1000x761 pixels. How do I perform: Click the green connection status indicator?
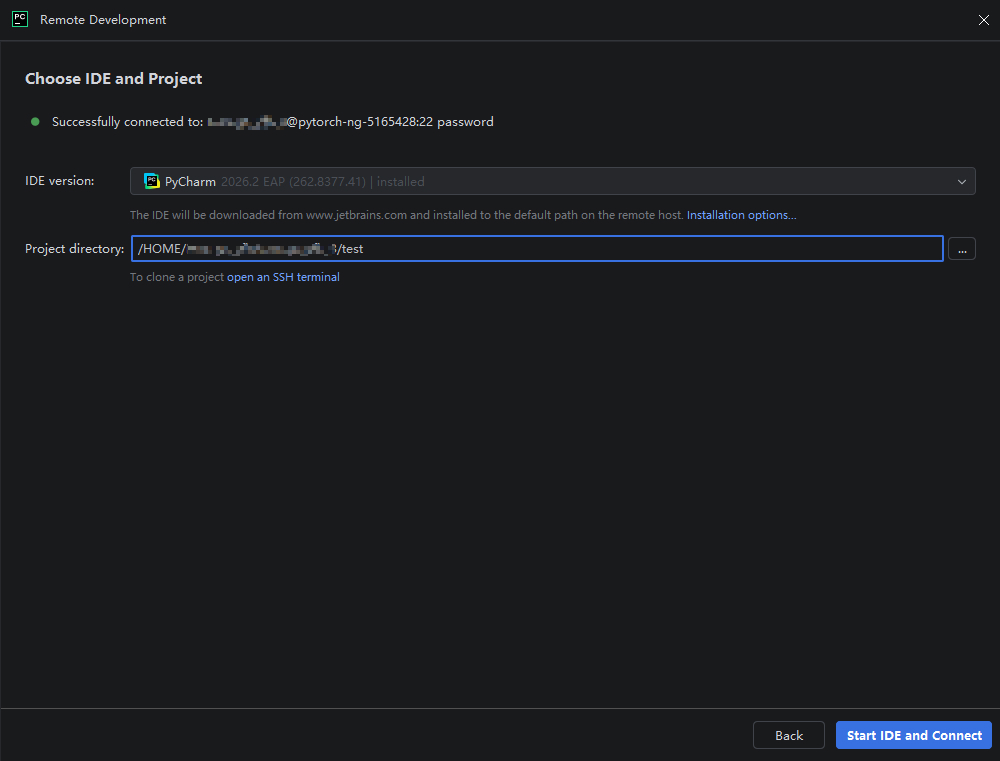pyautogui.click(x=35, y=122)
